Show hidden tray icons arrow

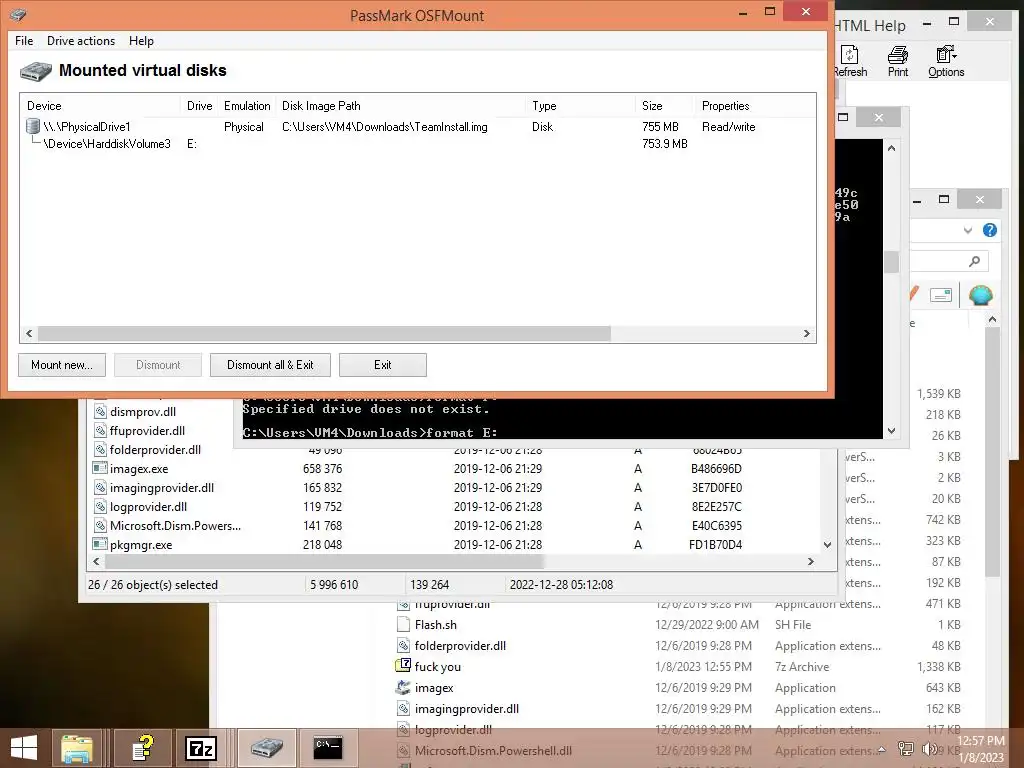pyautogui.click(x=882, y=749)
